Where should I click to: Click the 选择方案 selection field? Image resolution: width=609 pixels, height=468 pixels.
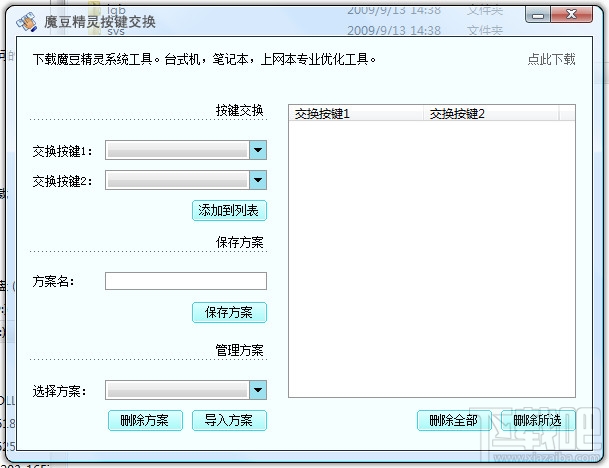click(177, 390)
